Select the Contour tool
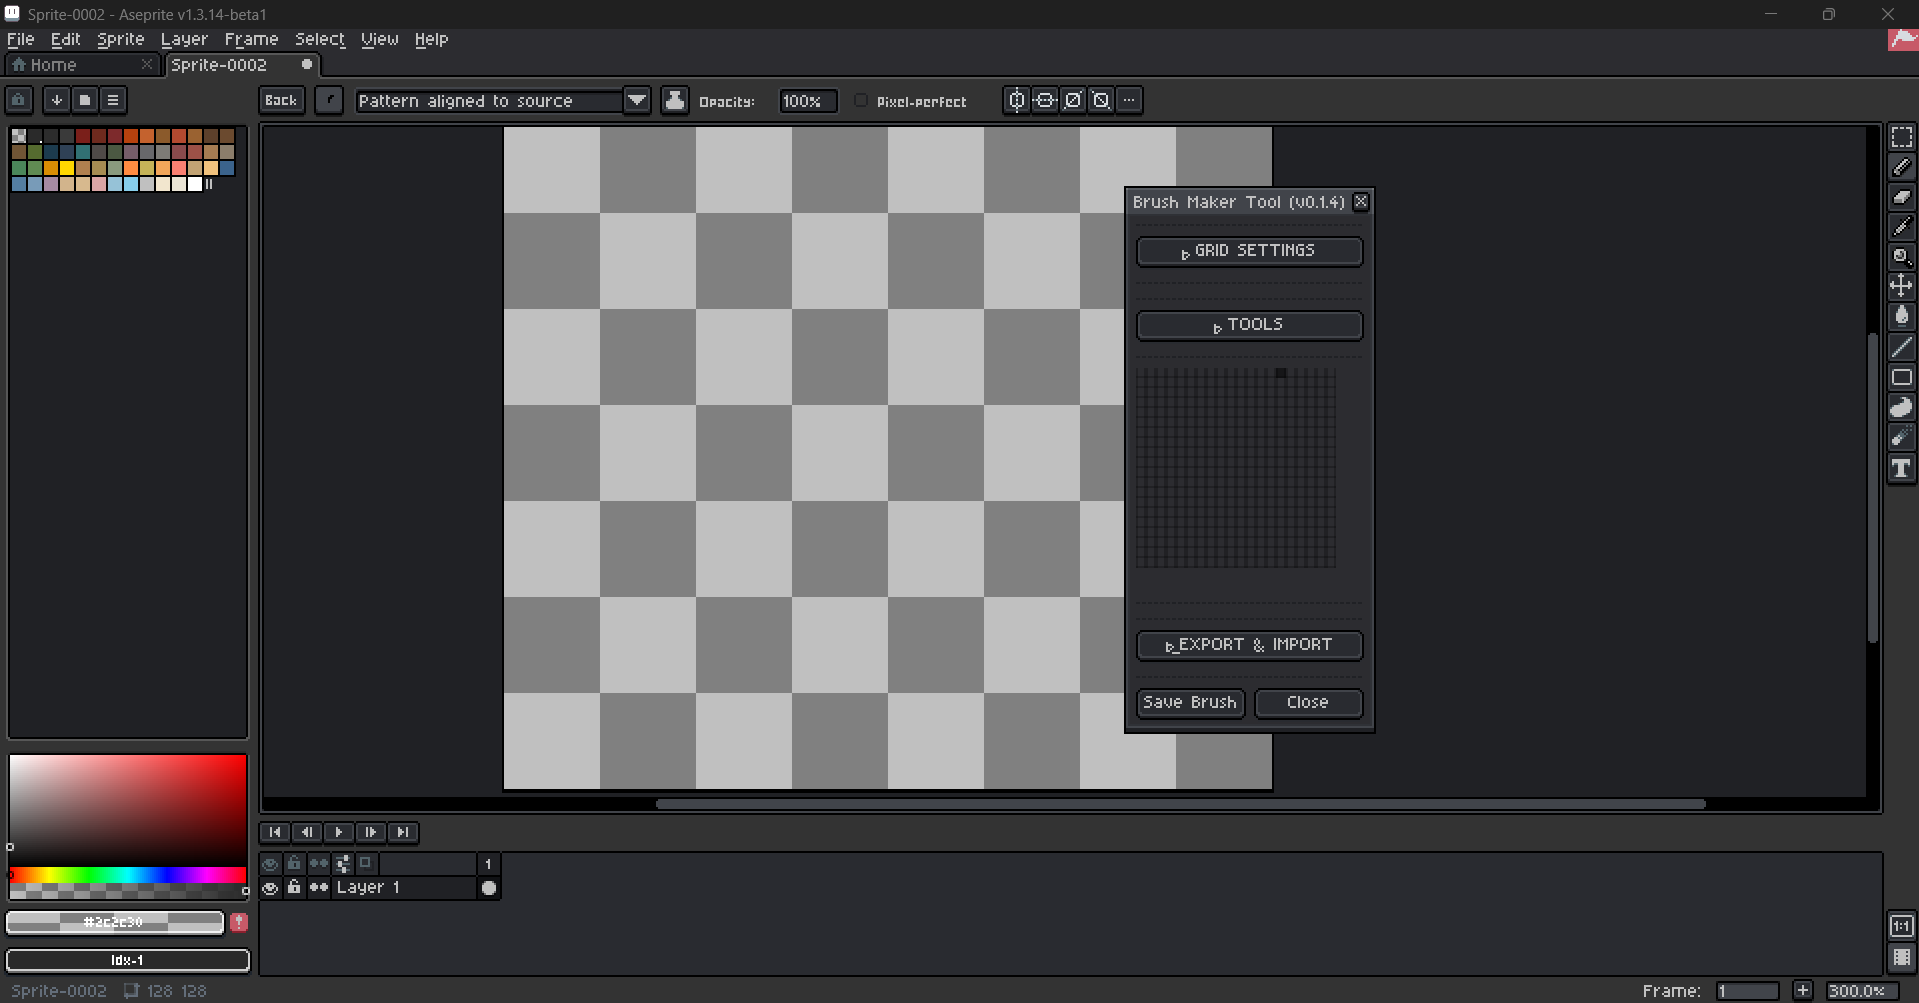This screenshot has width=1919, height=1003. [1901, 407]
